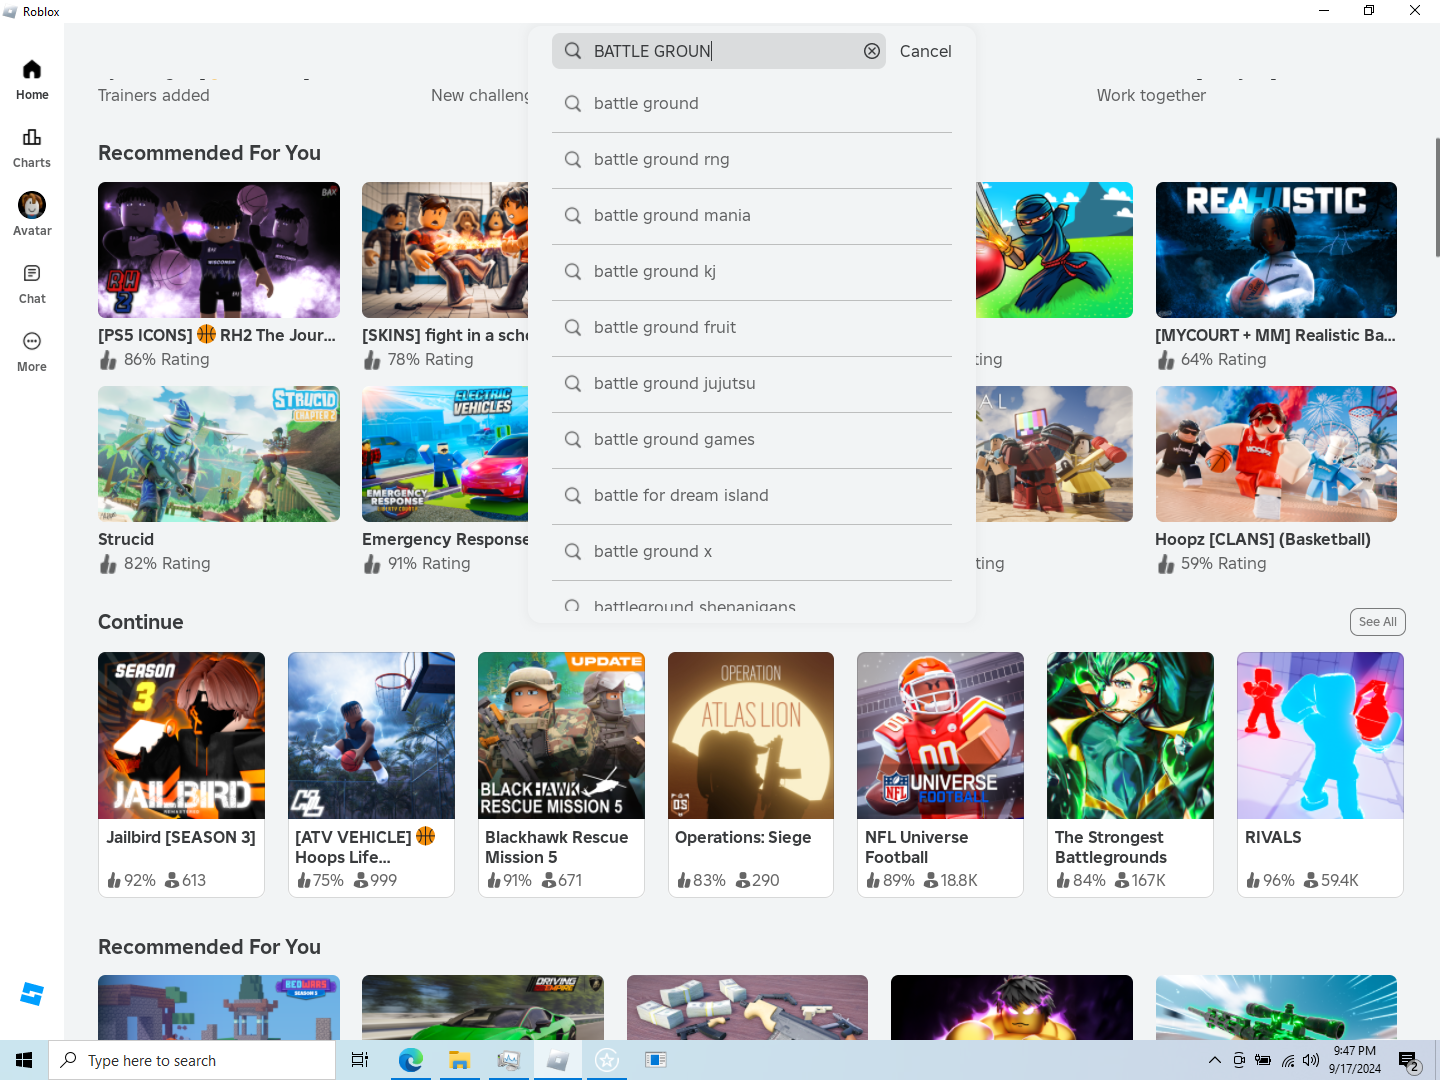The image size is (1440, 1080).
Task: Pick 'battle ground kj' suggestion
Action: coord(752,272)
